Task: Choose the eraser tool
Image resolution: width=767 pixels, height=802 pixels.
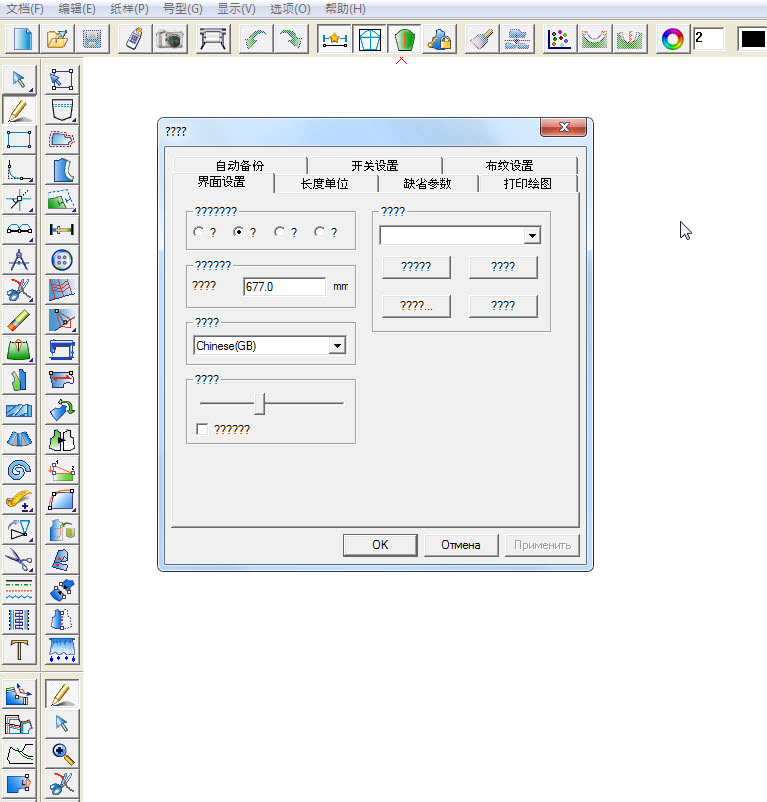Action: (x=19, y=320)
